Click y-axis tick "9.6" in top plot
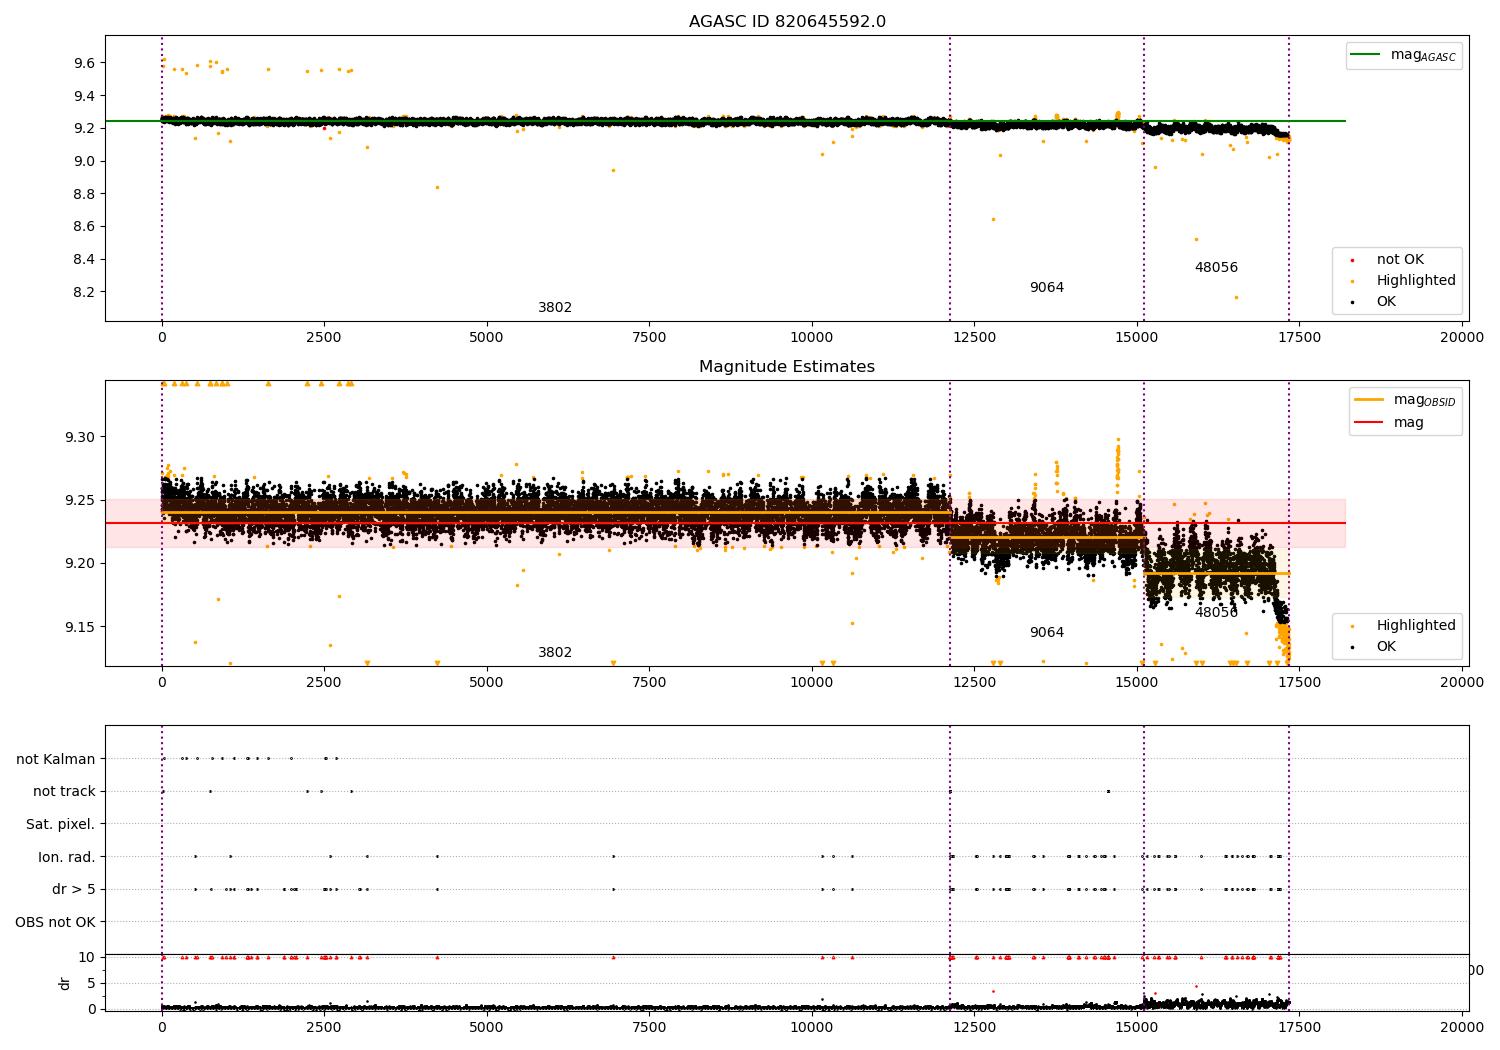The image size is (1500, 1050). (84, 63)
